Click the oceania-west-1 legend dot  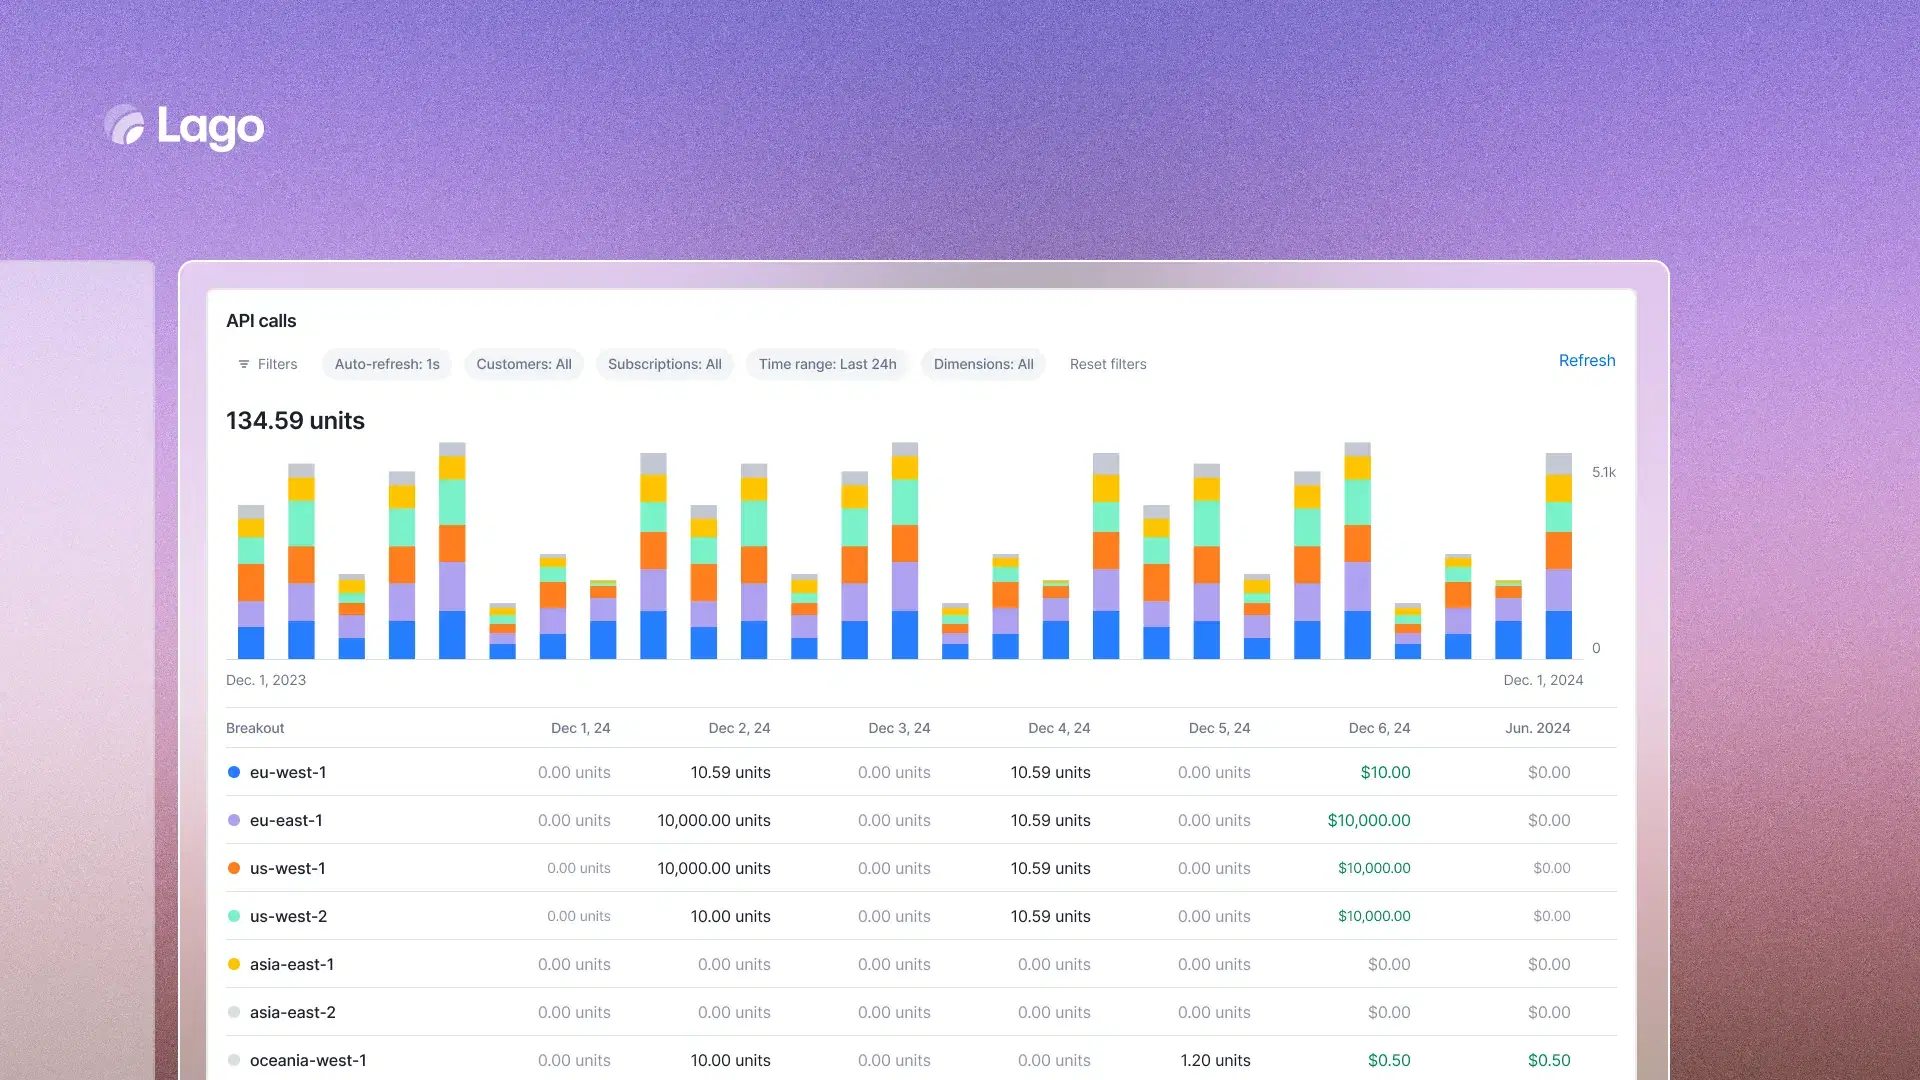tap(234, 1060)
